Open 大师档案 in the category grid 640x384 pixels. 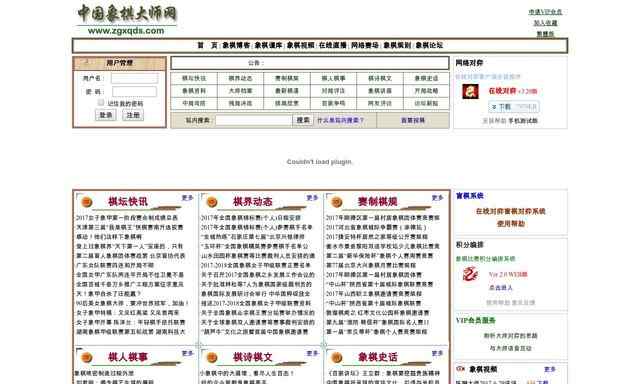[x=240, y=91]
